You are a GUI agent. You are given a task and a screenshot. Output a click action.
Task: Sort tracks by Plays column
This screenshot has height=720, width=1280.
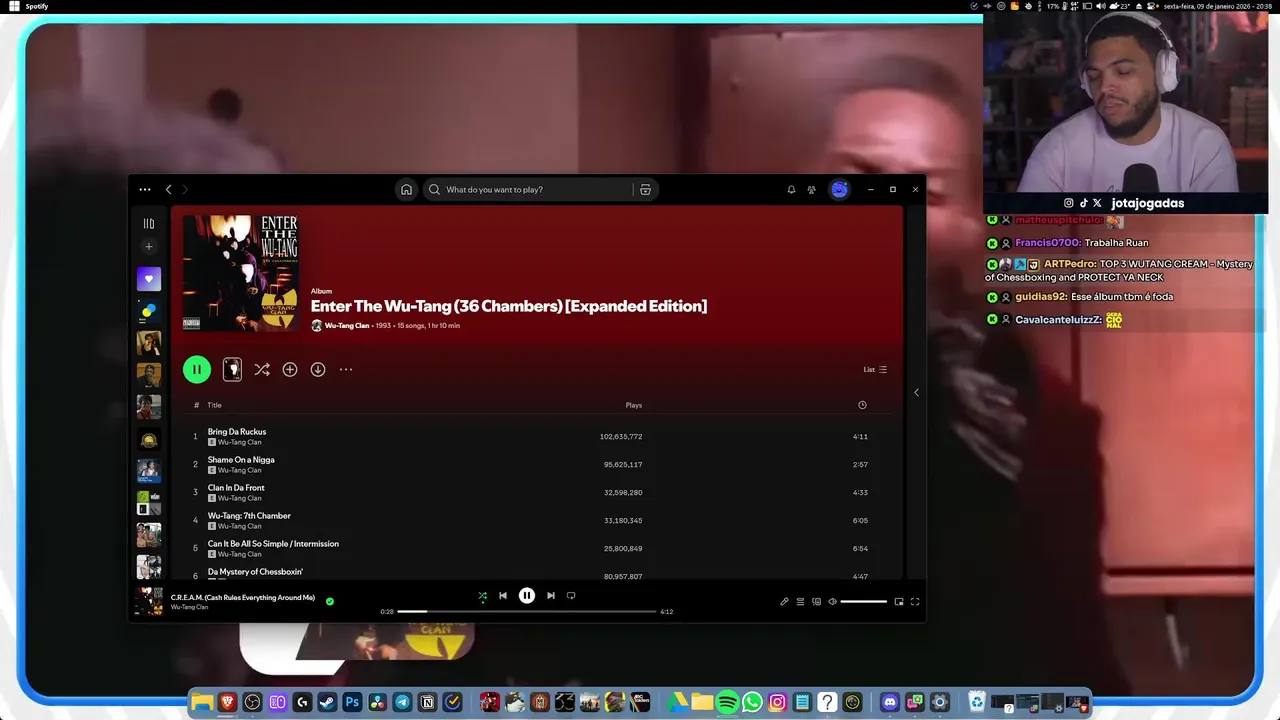point(634,405)
